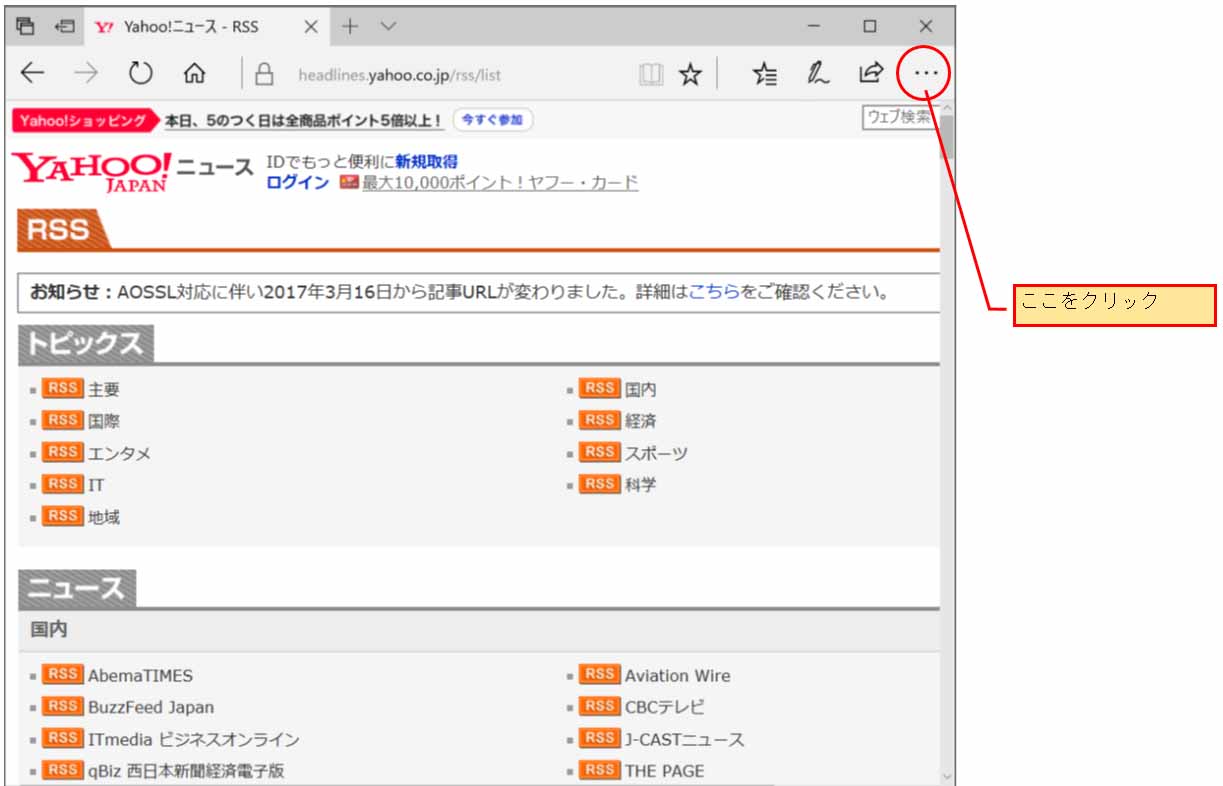Viewport: 1223px width, 786px height.
Task: Click RSS icon next to Aviation Wire
Action: point(600,675)
